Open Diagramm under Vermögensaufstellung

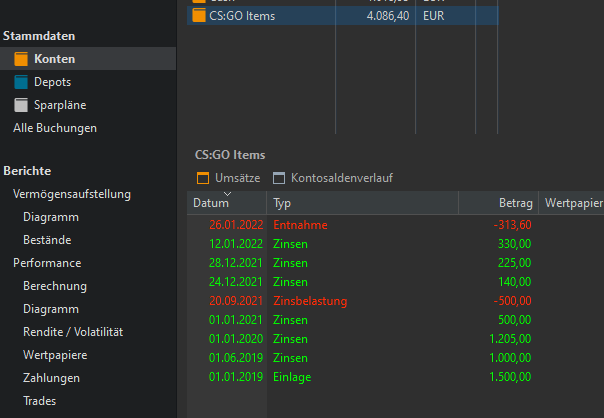coord(51,217)
